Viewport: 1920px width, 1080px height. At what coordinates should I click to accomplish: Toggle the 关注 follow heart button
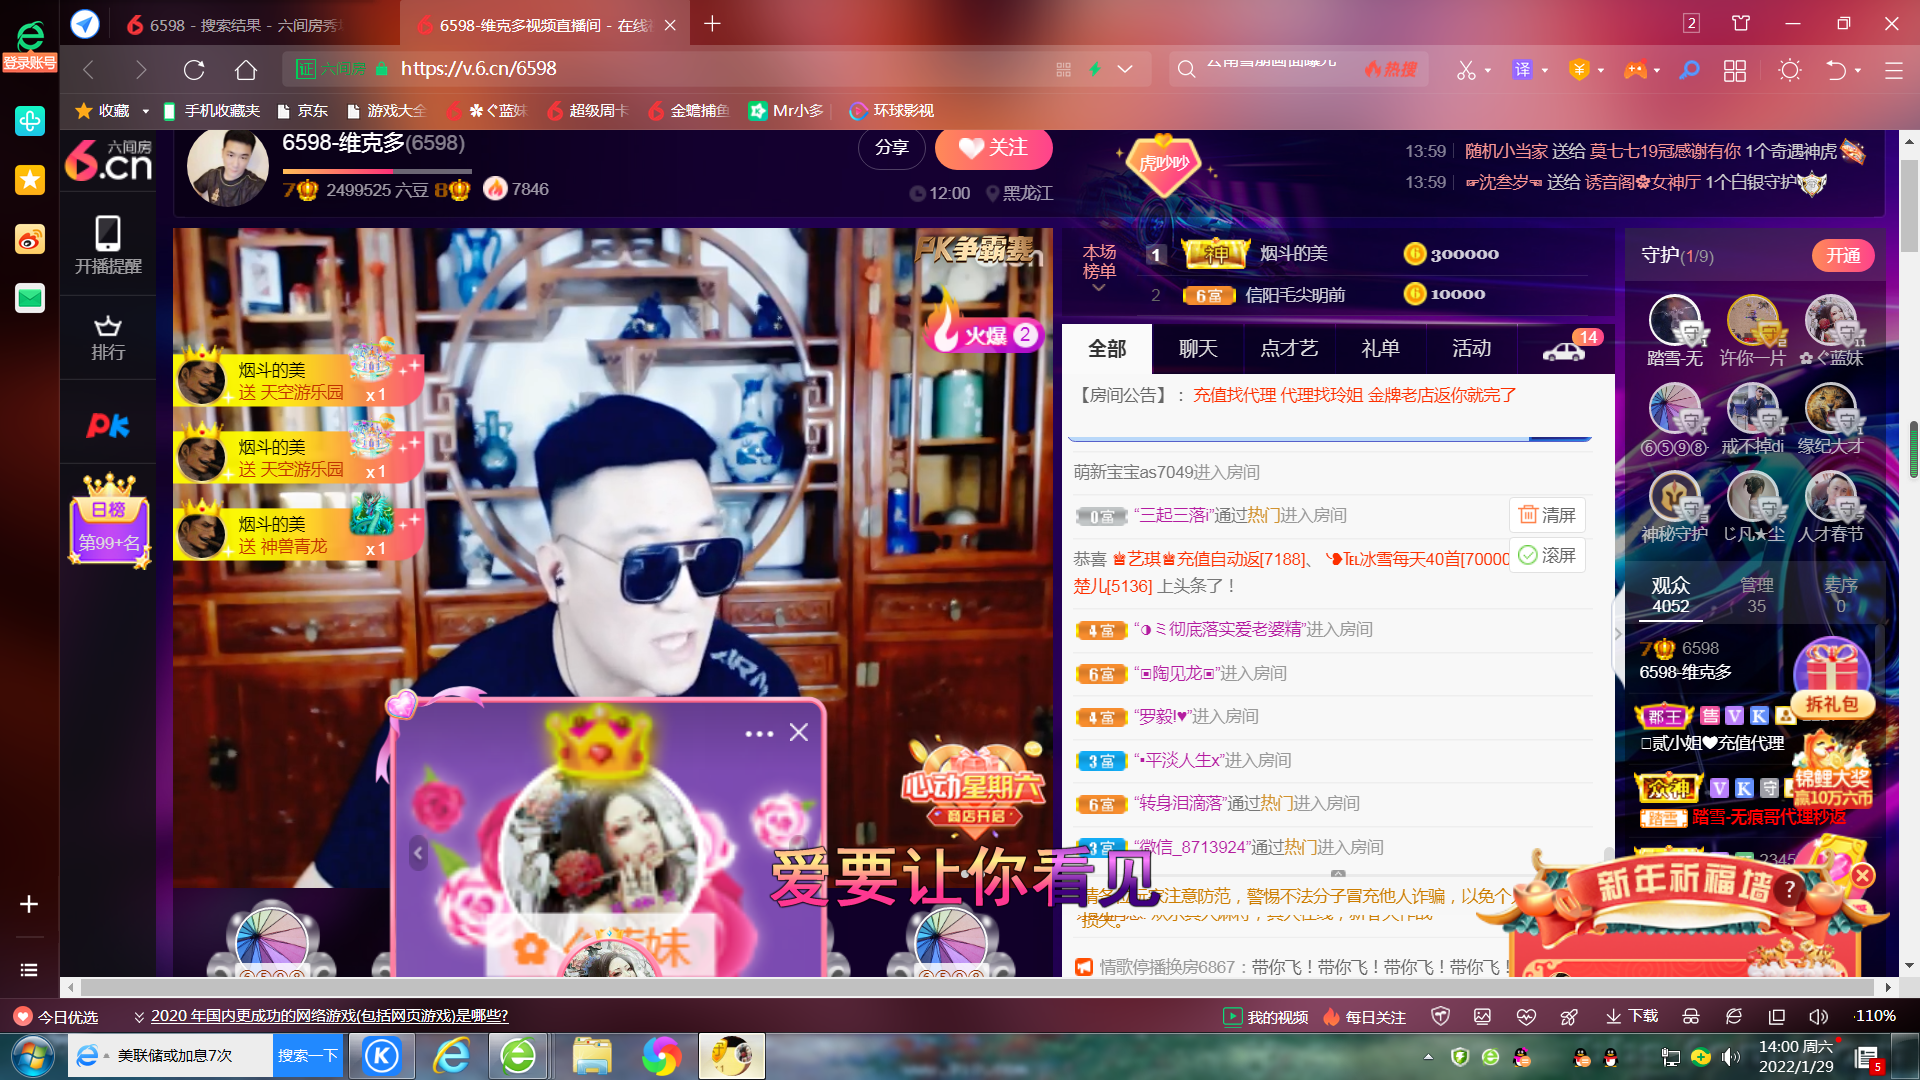(x=993, y=148)
